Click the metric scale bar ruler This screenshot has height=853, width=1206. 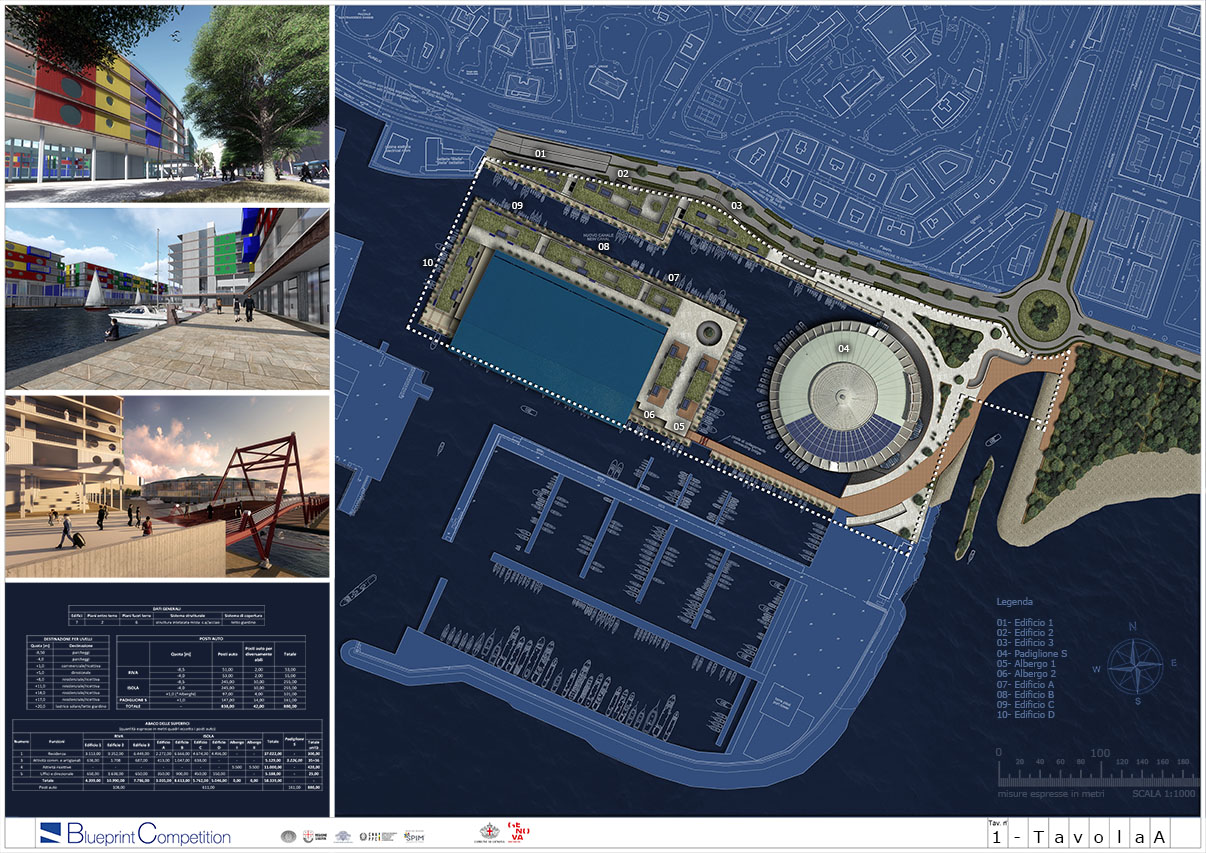tap(1097, 771)
